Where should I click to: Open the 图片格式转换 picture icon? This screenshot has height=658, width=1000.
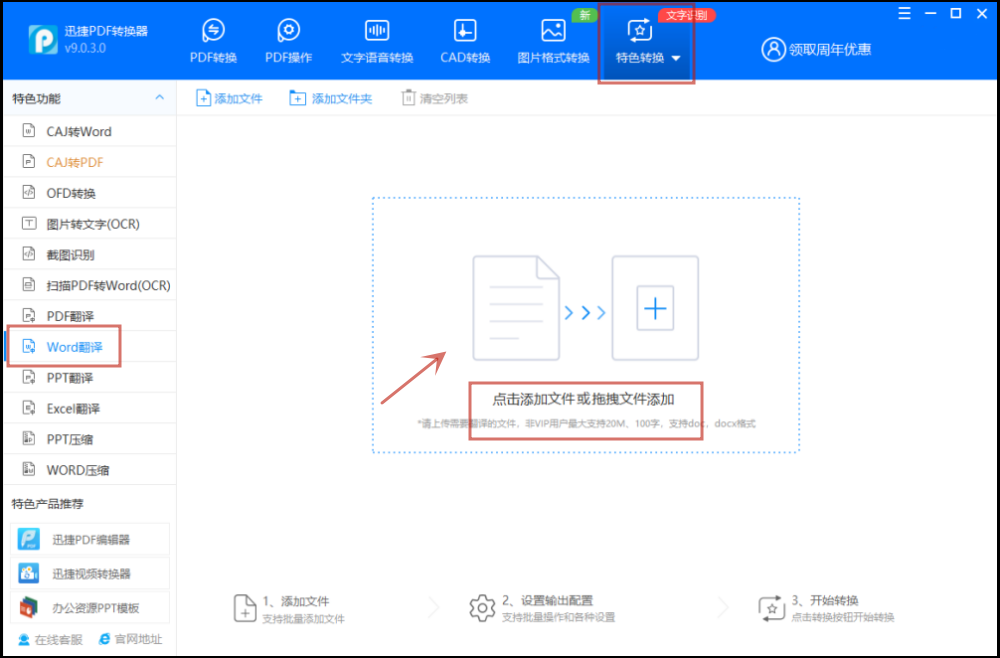(553, 30)
